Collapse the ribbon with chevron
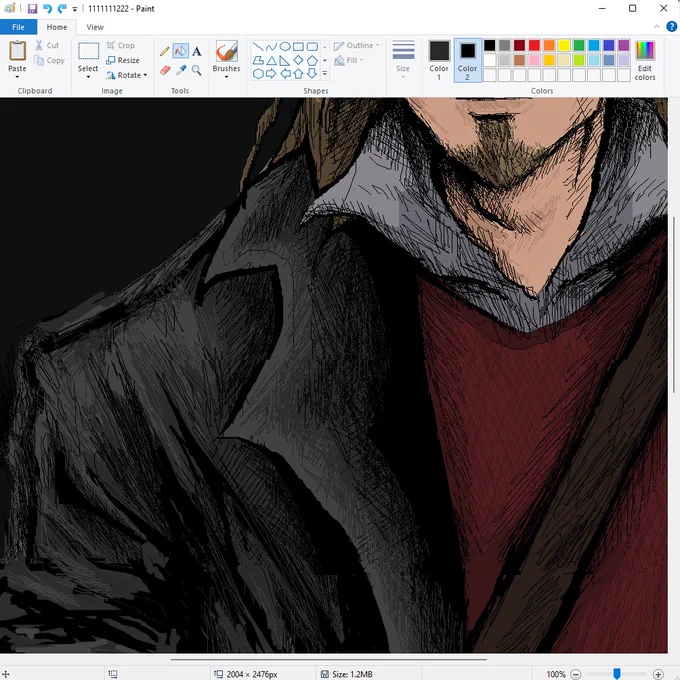Viewport: 680px width, 680px height. (657, 27)
